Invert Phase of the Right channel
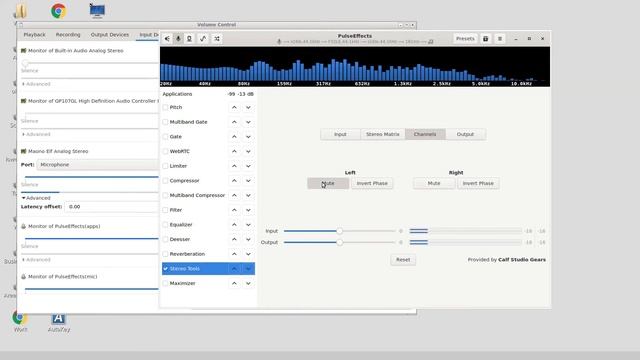Screen dimensions: 640x360 click(x=478, y=183)
